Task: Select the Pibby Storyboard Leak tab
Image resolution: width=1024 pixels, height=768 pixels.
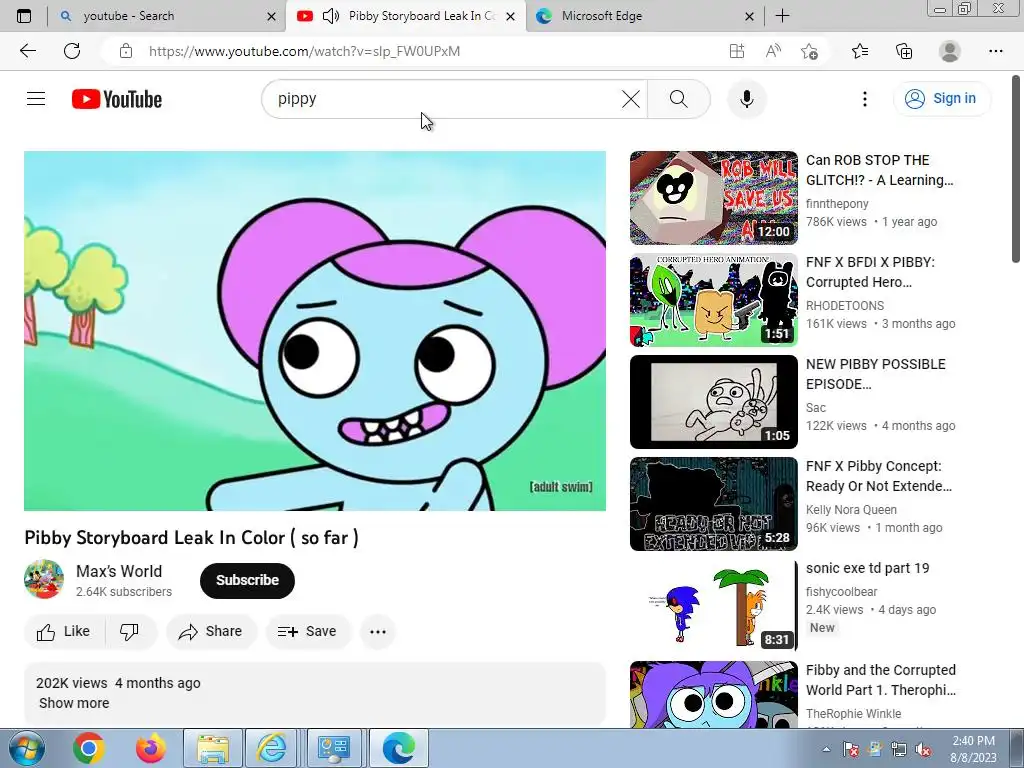Action: [x=406, y=16]
